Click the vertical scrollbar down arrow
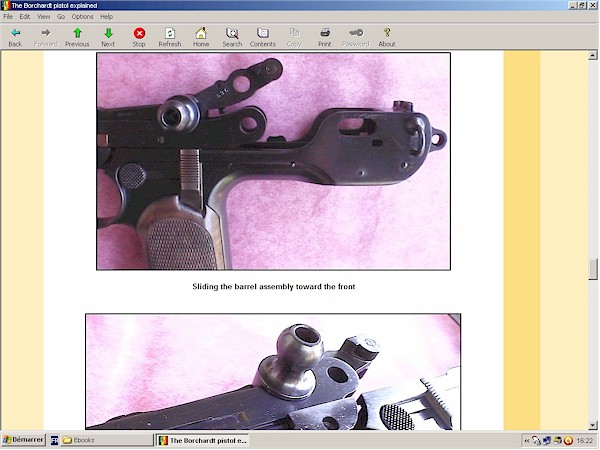Viewport: 600px width, 450px height. point(593,425)
